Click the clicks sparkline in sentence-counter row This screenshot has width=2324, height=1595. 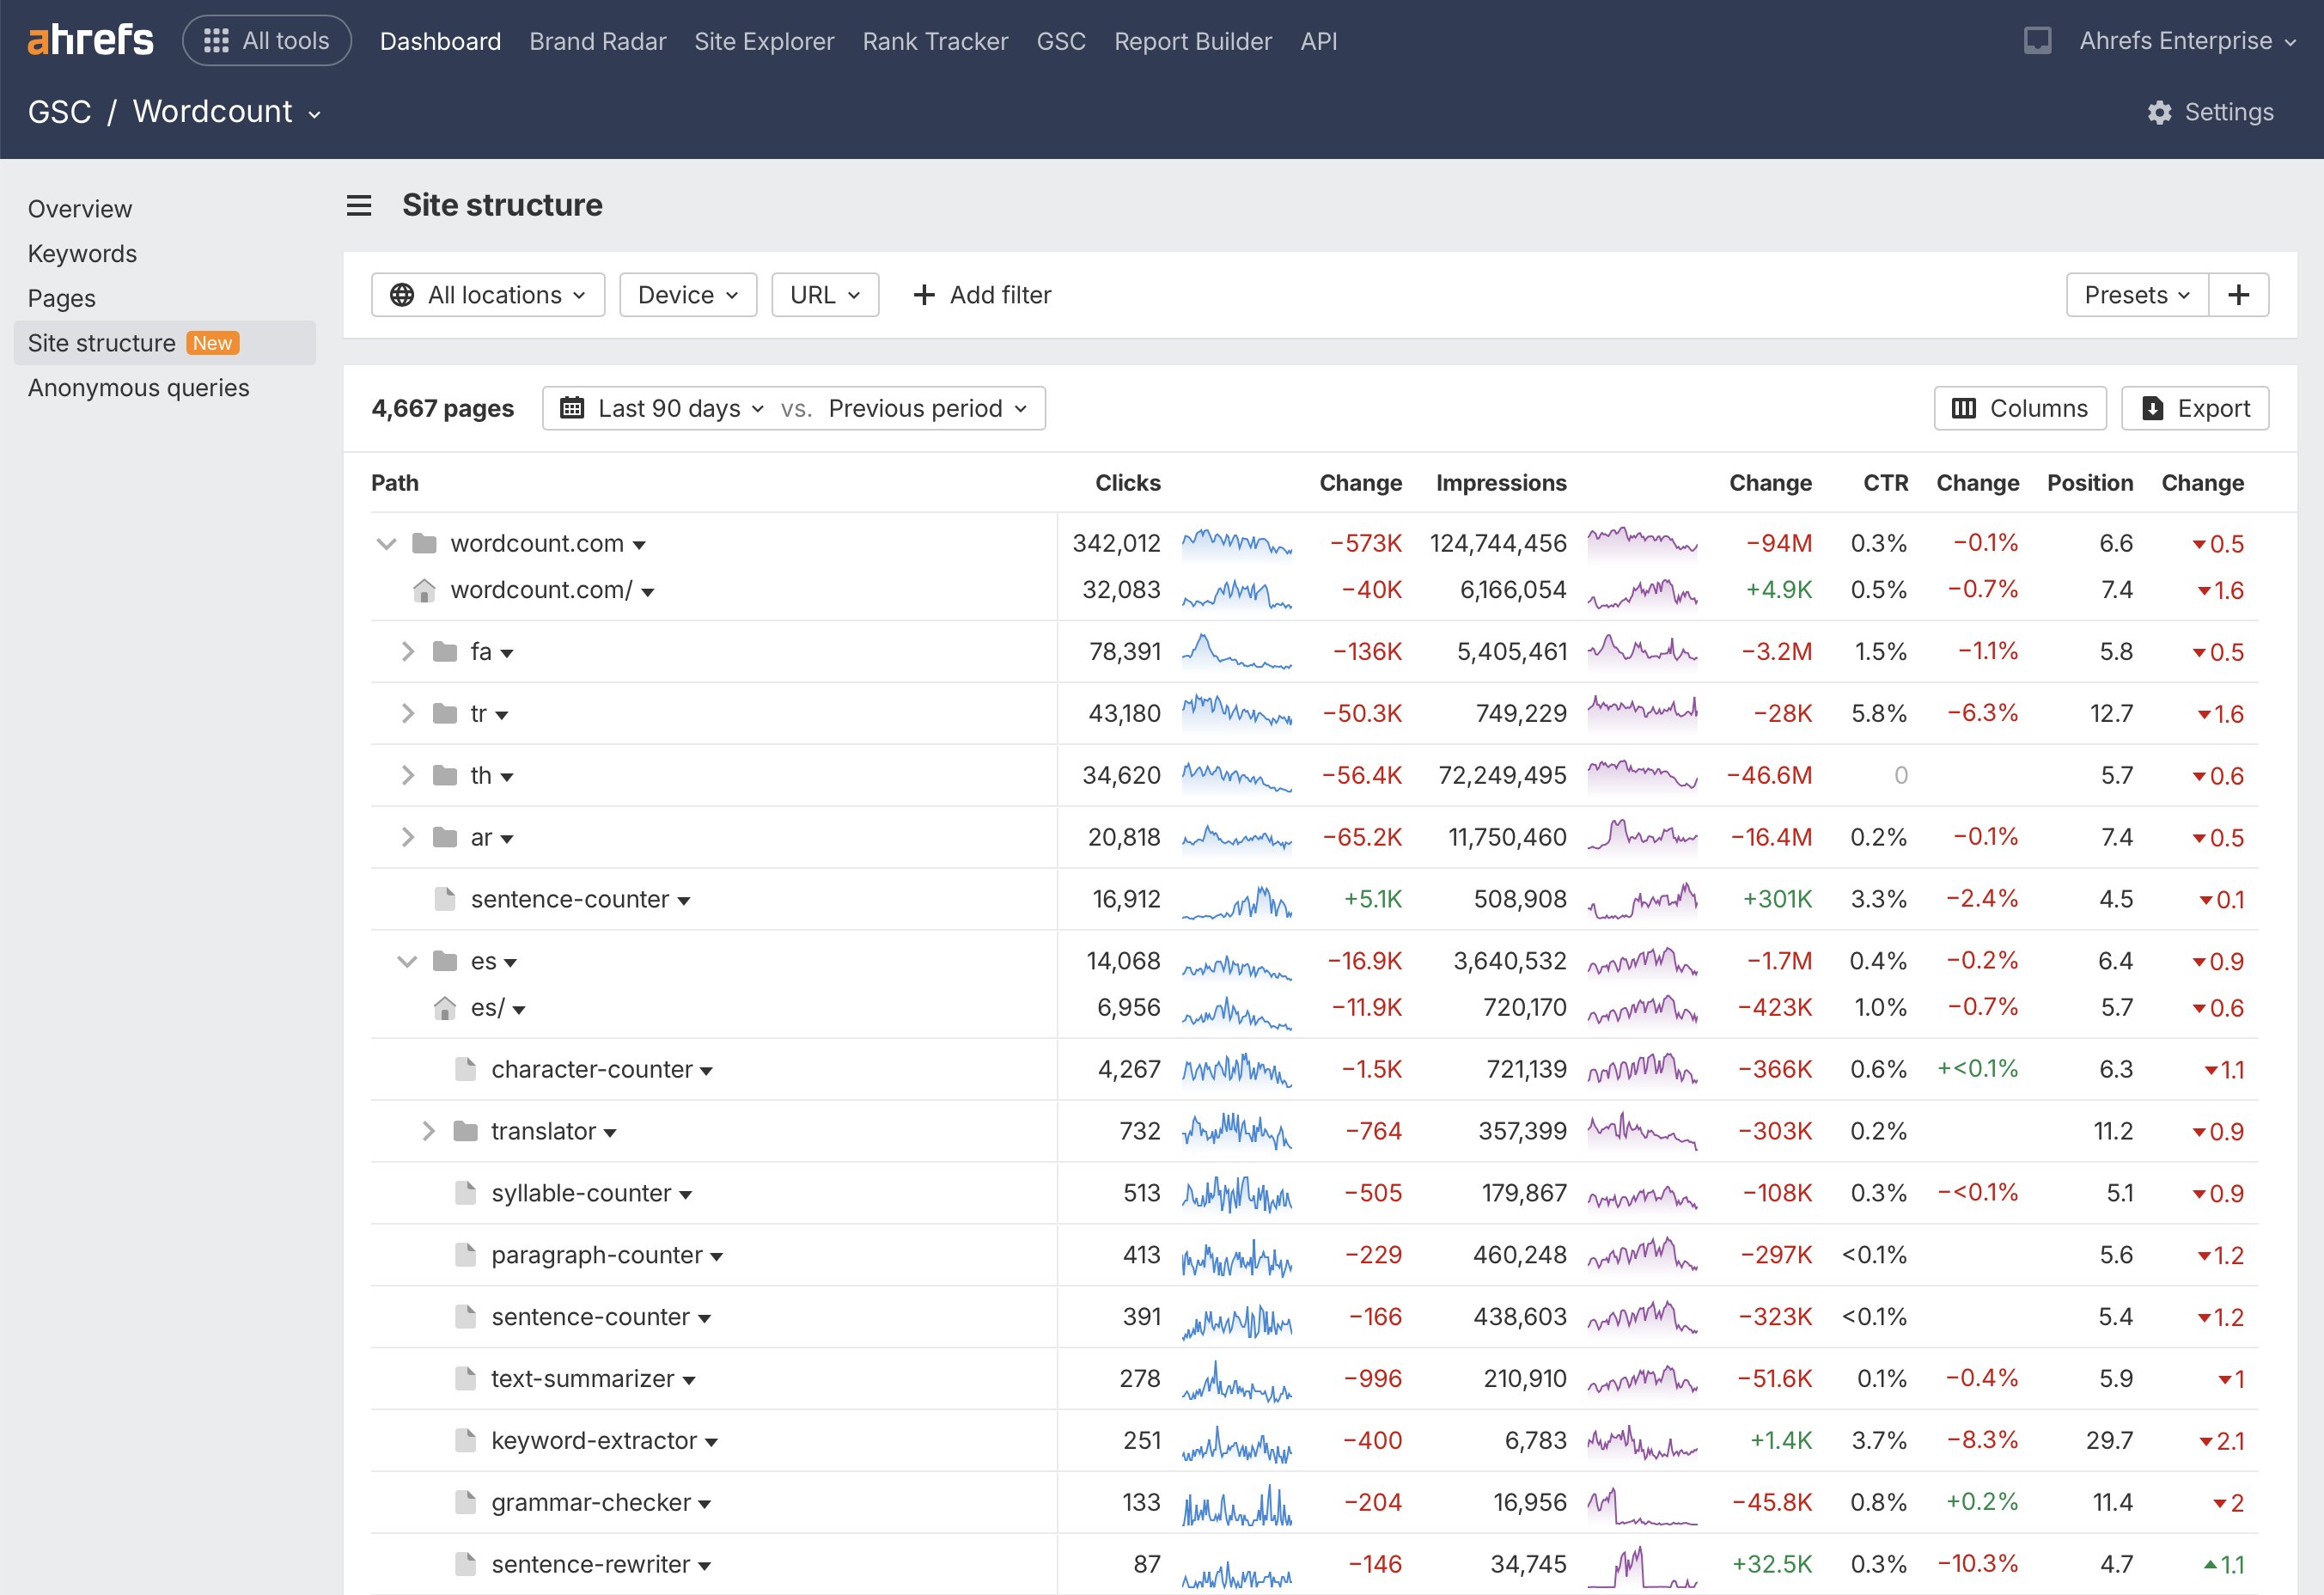pyautogui.click(x=1236, y=900)
